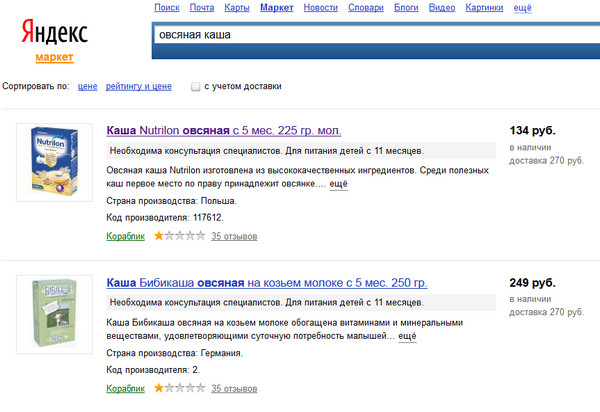600x412 pixels.
Task: Expand 'ещё' in the Бибикаша description
Action: 407,337
